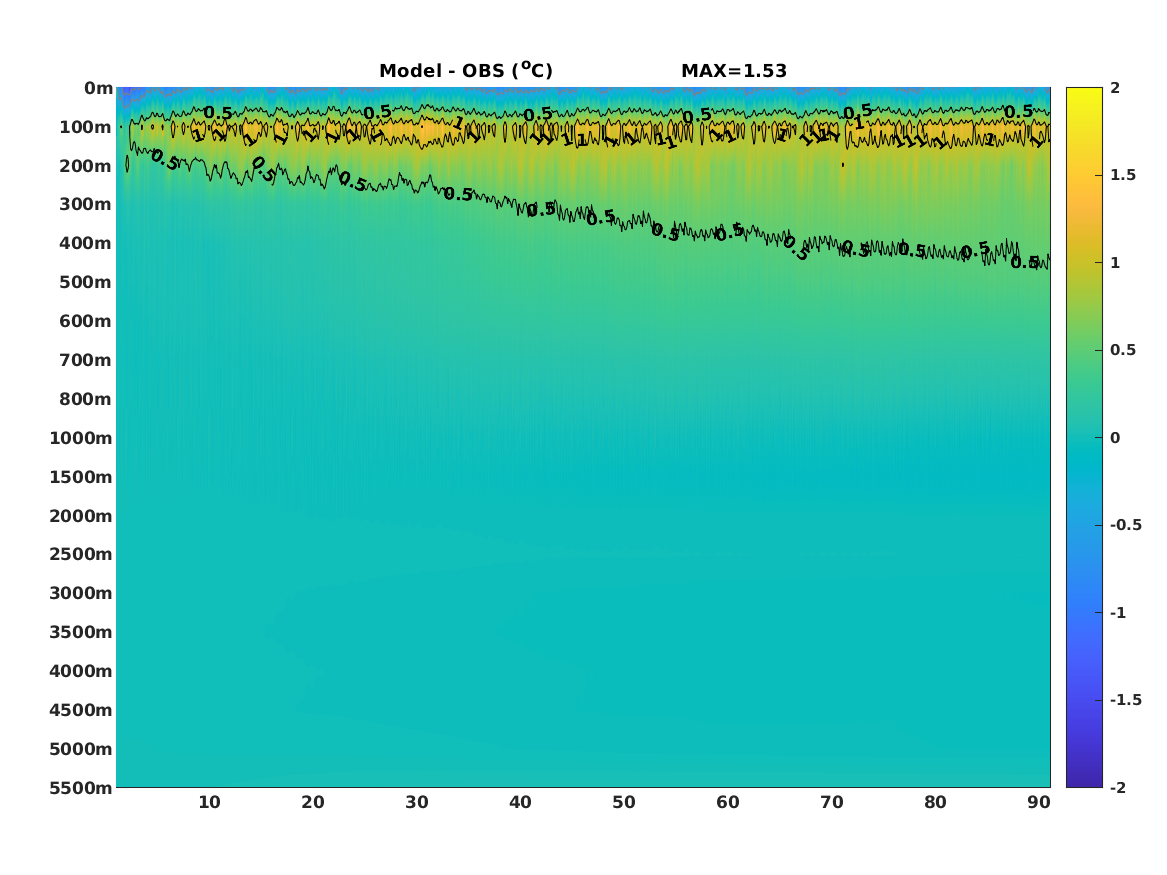Screen dimensions: 1167x875
Task: Click the teal zero-level region of the colorbar
Action: tap(1084, 438)
